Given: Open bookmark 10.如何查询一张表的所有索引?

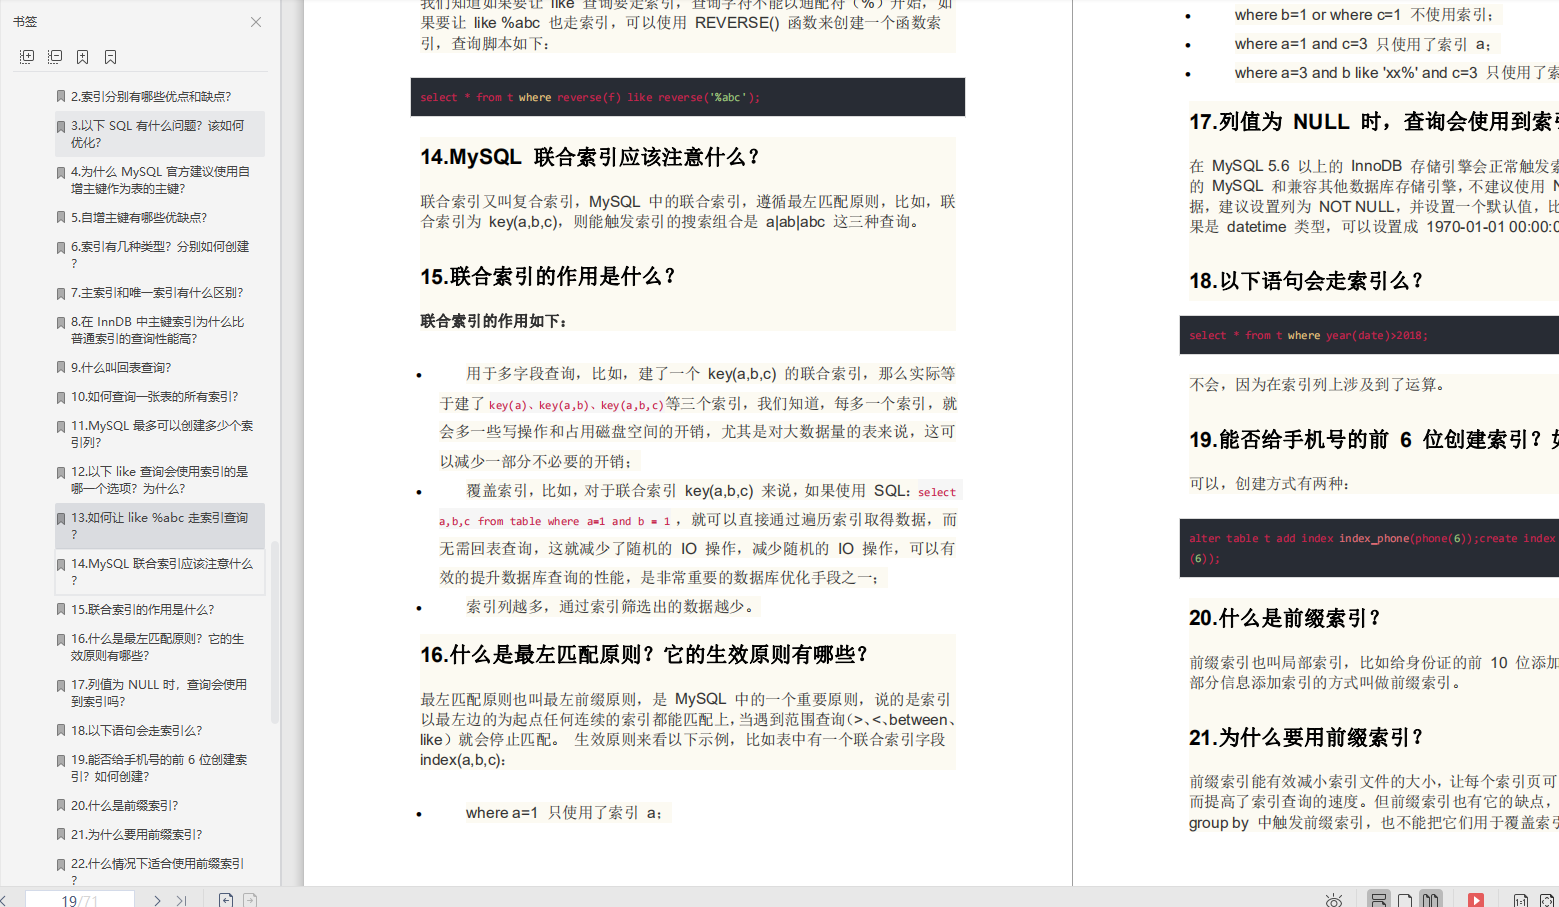Looking at the screenshot, I should tap(154, 397).
